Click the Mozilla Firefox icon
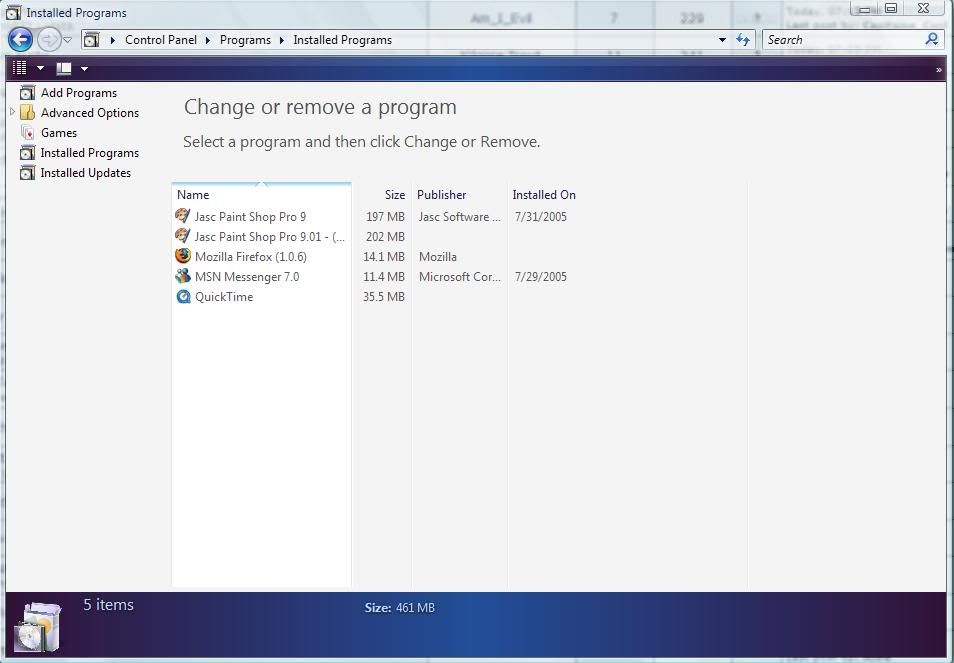The image size is (954, 663). point(183,256)
